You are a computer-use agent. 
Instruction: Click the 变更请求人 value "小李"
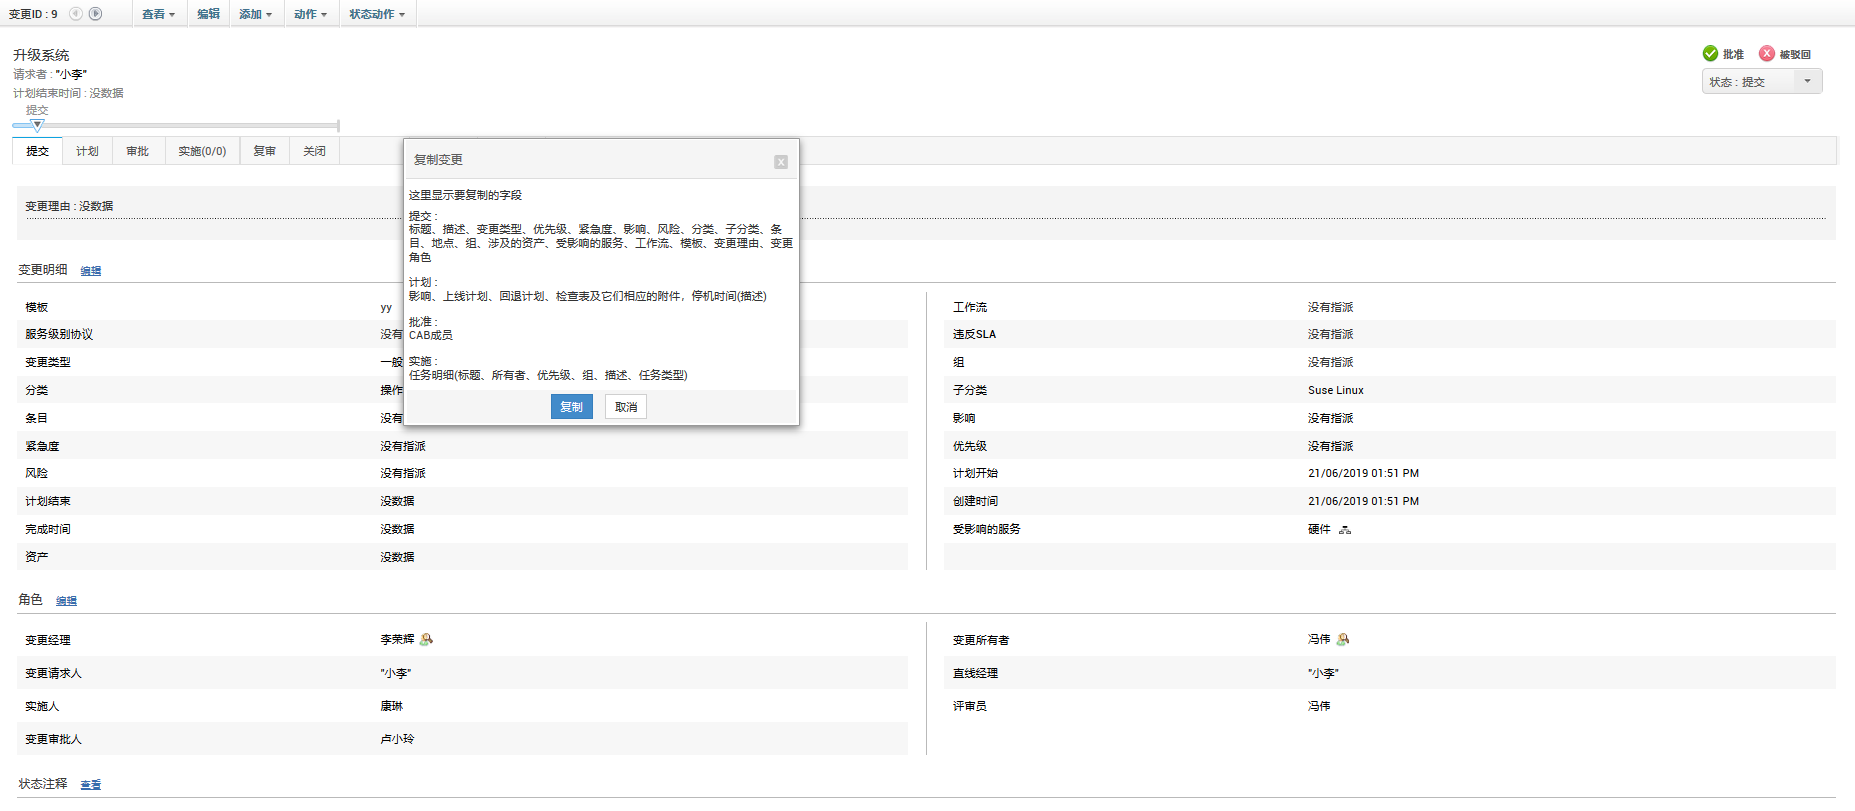tap(396, 673)
